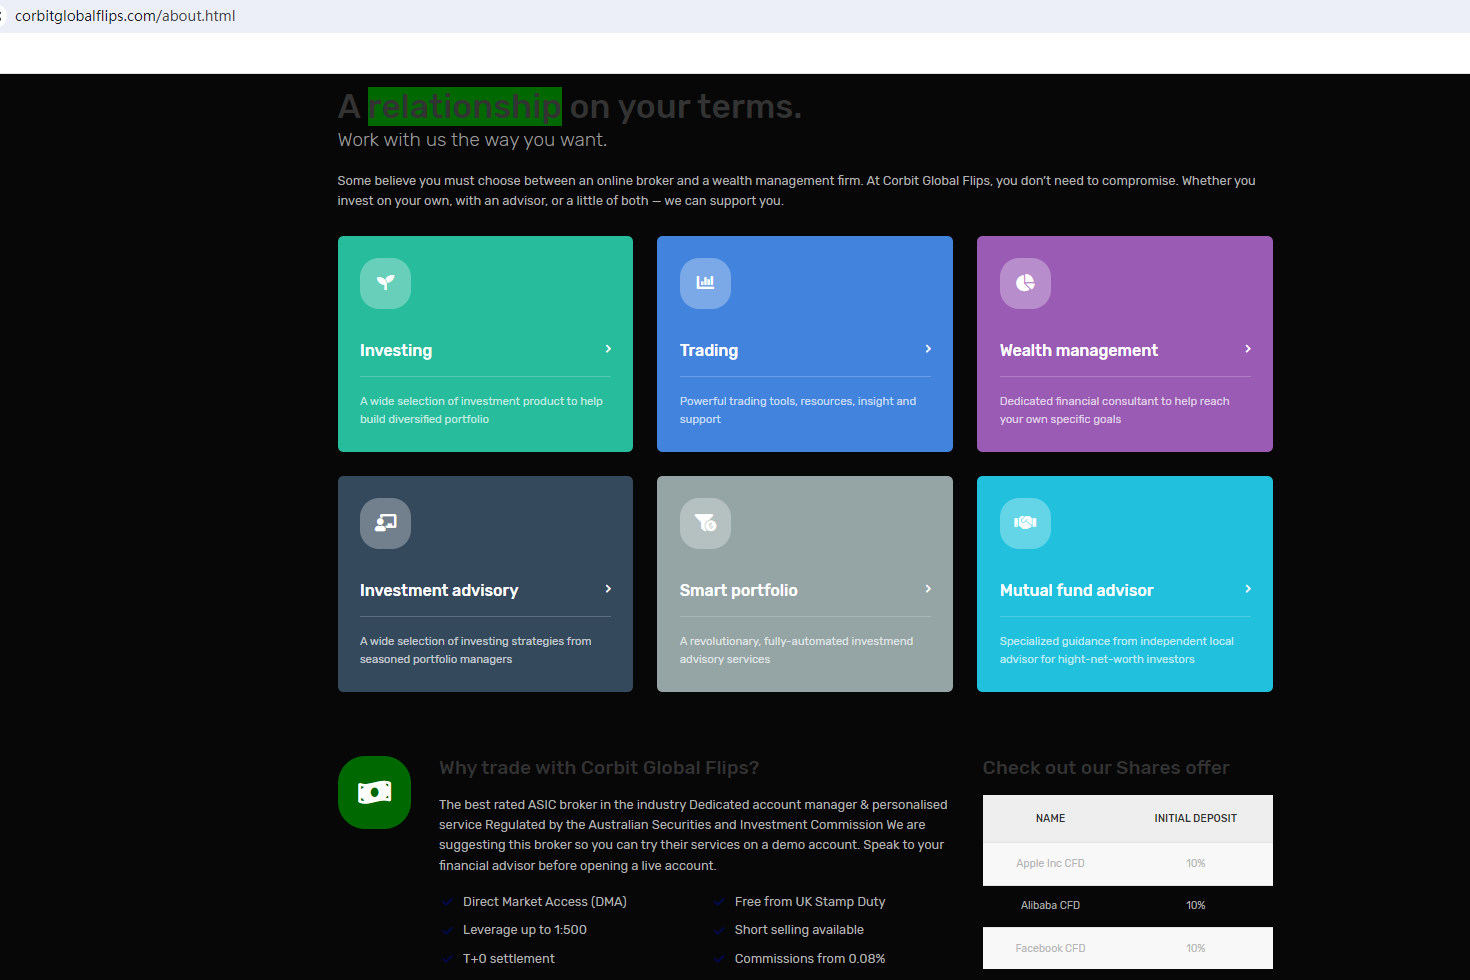Screen dimensions: 1470x980
Task: Expand the Wealth management card chevron
Action: coord(1248,349)
